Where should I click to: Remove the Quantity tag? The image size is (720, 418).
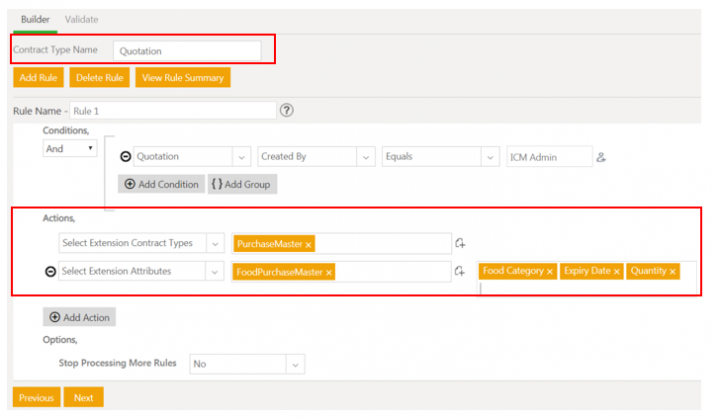pyautogui.click(x=673, y=271)
